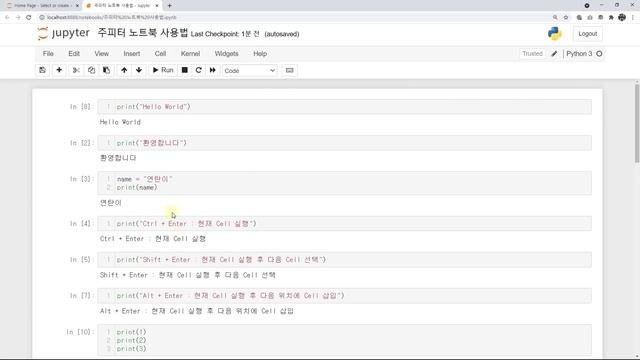Click the Python 3 kernel indicator circle
This screenshot has width=640, height=360.
[x=599, y=53]
